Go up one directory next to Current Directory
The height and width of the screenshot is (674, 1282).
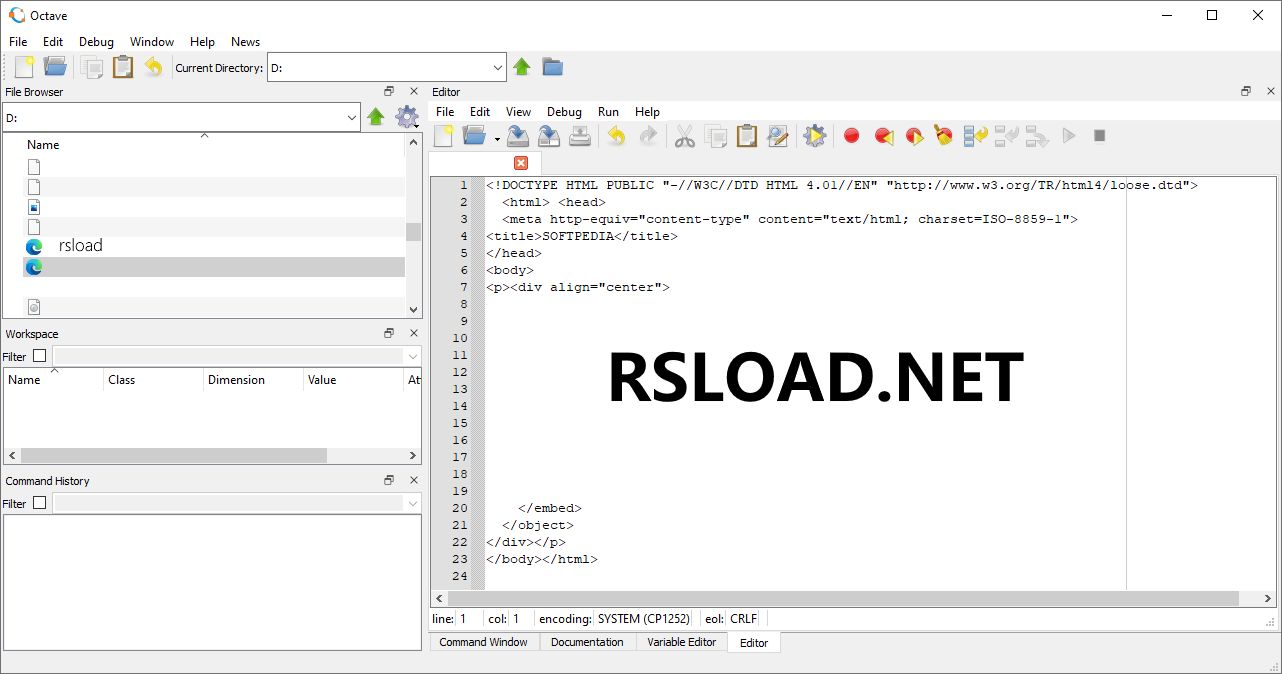click(522, 67)
